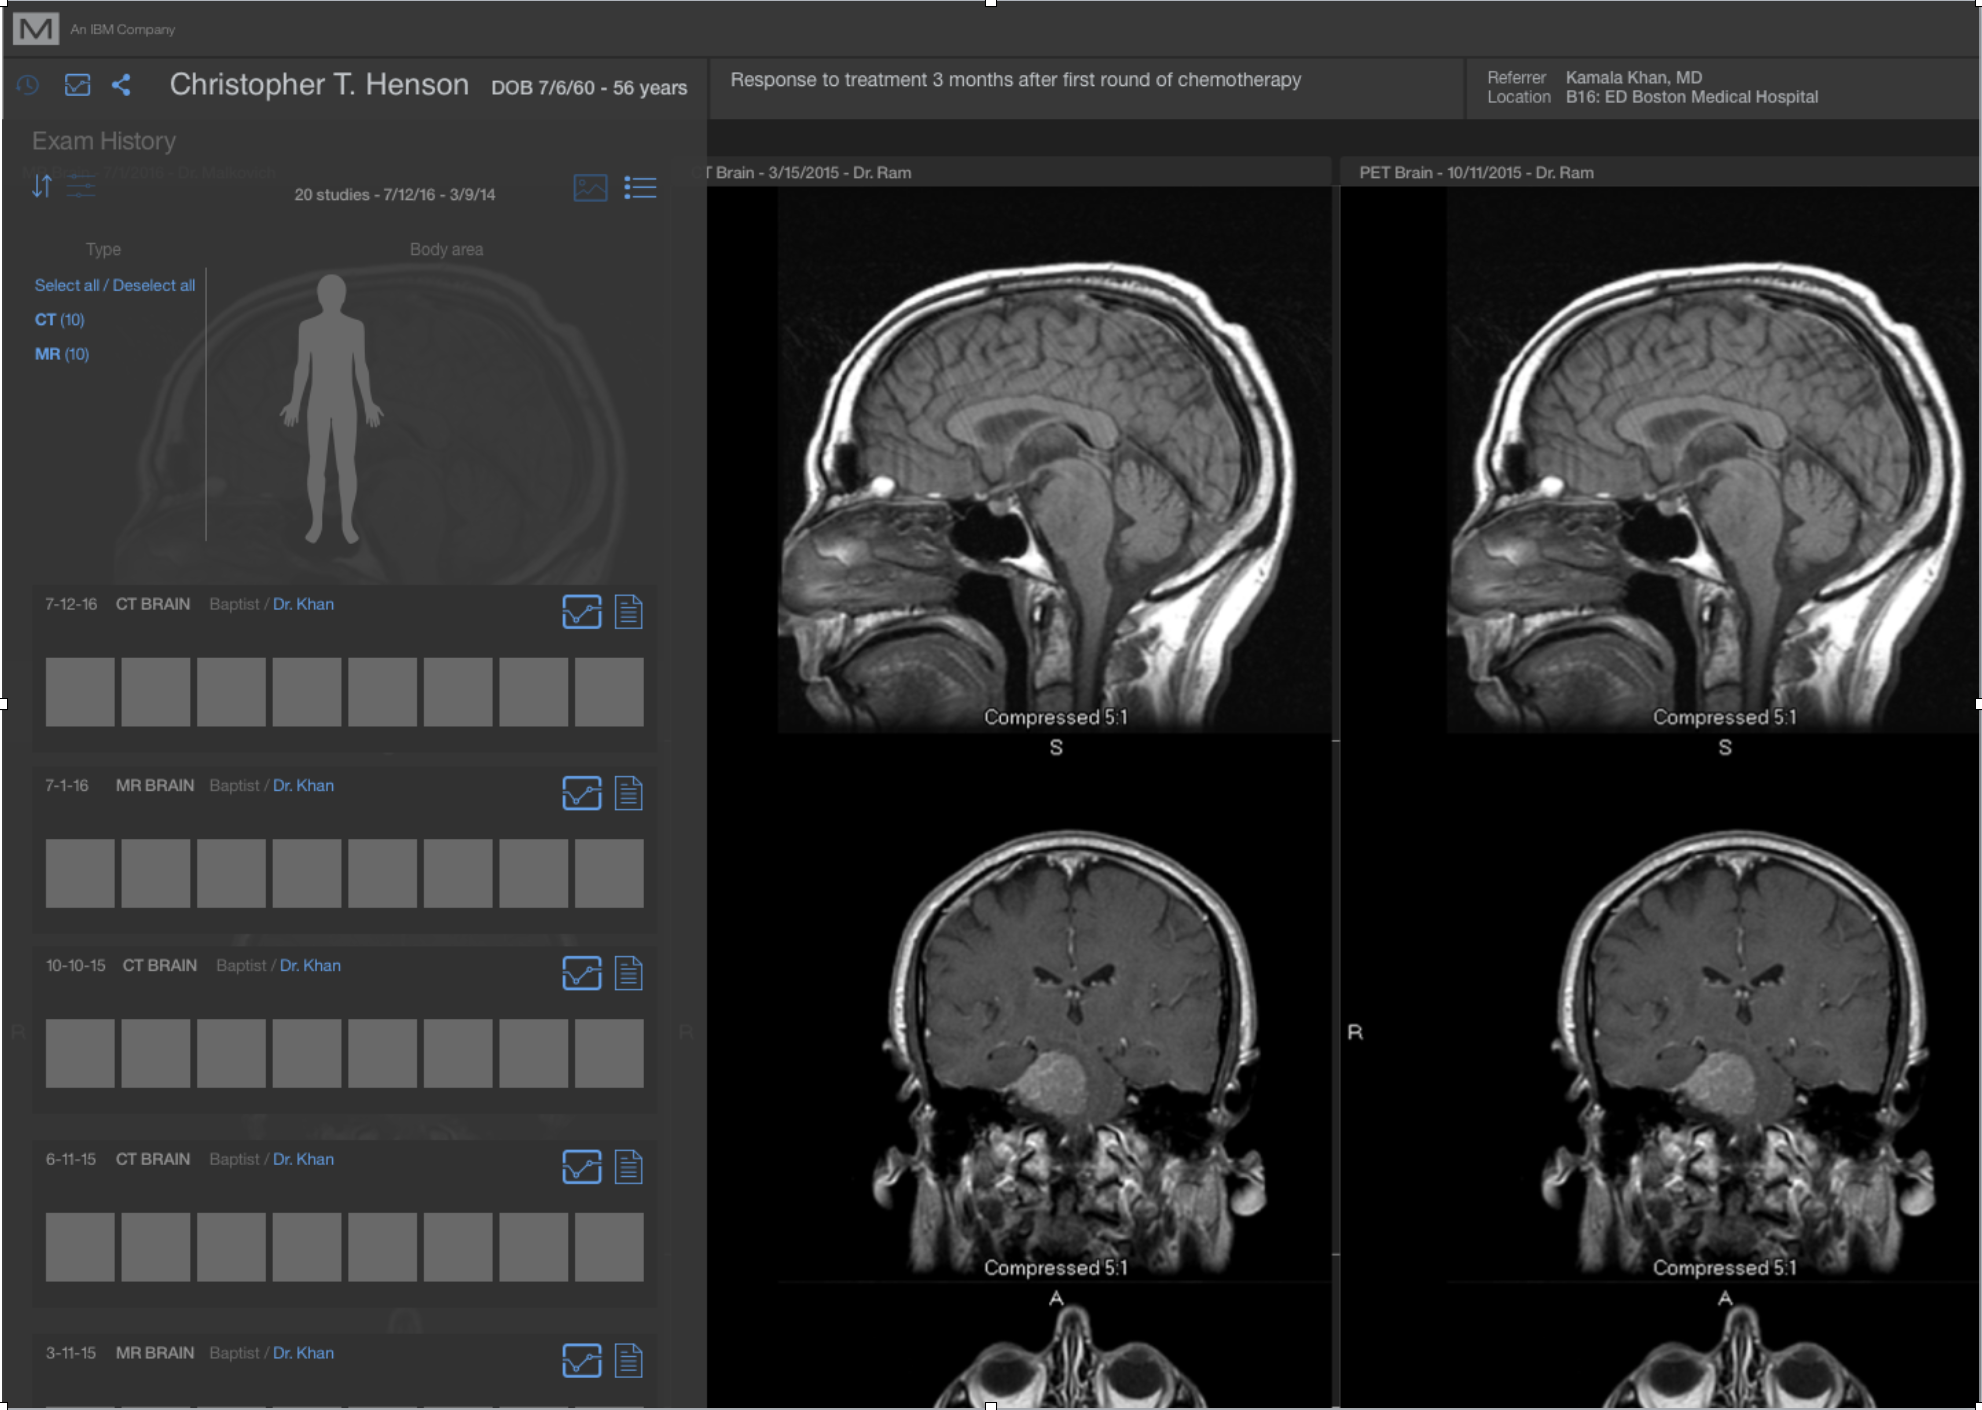This screenshot has width=1982, height=1410.
Task: Select body area on human figure
Action: 331,410
